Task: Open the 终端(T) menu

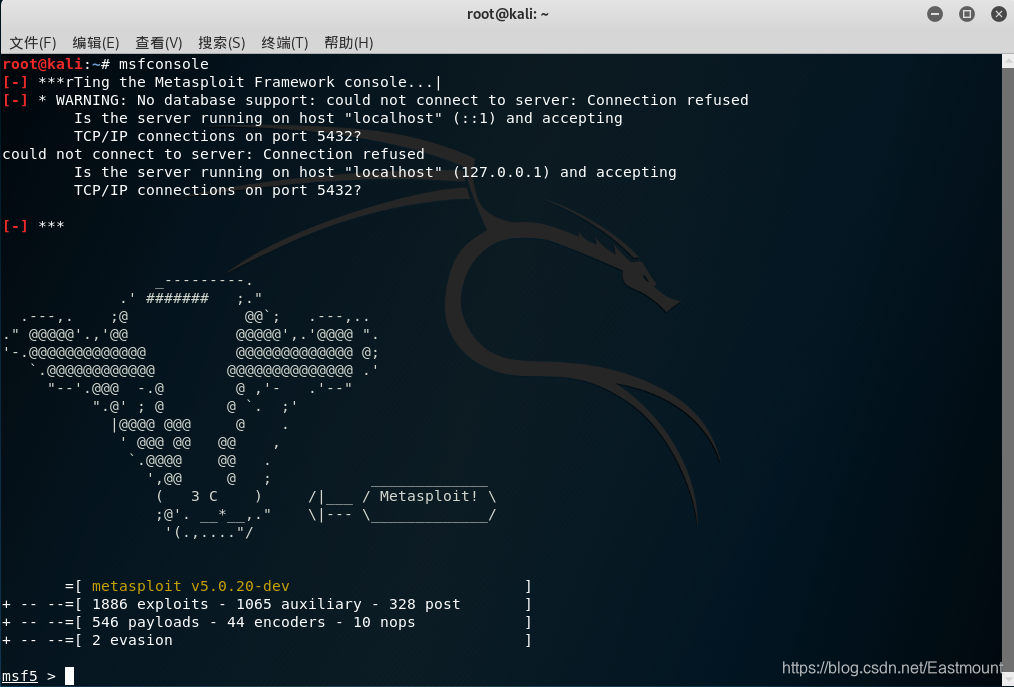Action: tap(285, 43)
